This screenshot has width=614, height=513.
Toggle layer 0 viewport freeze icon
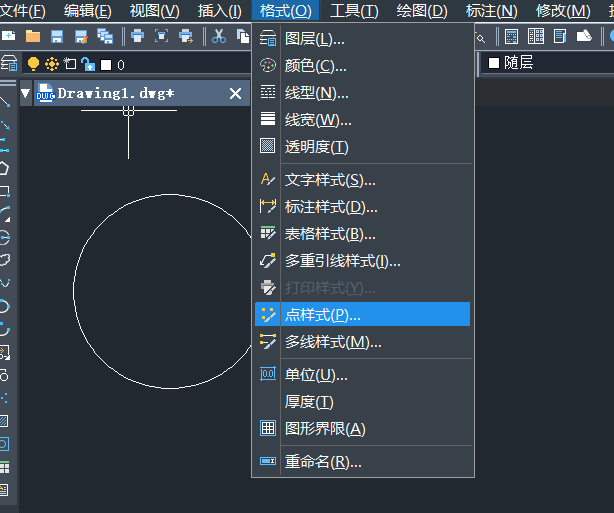click(x=70, y=63)
